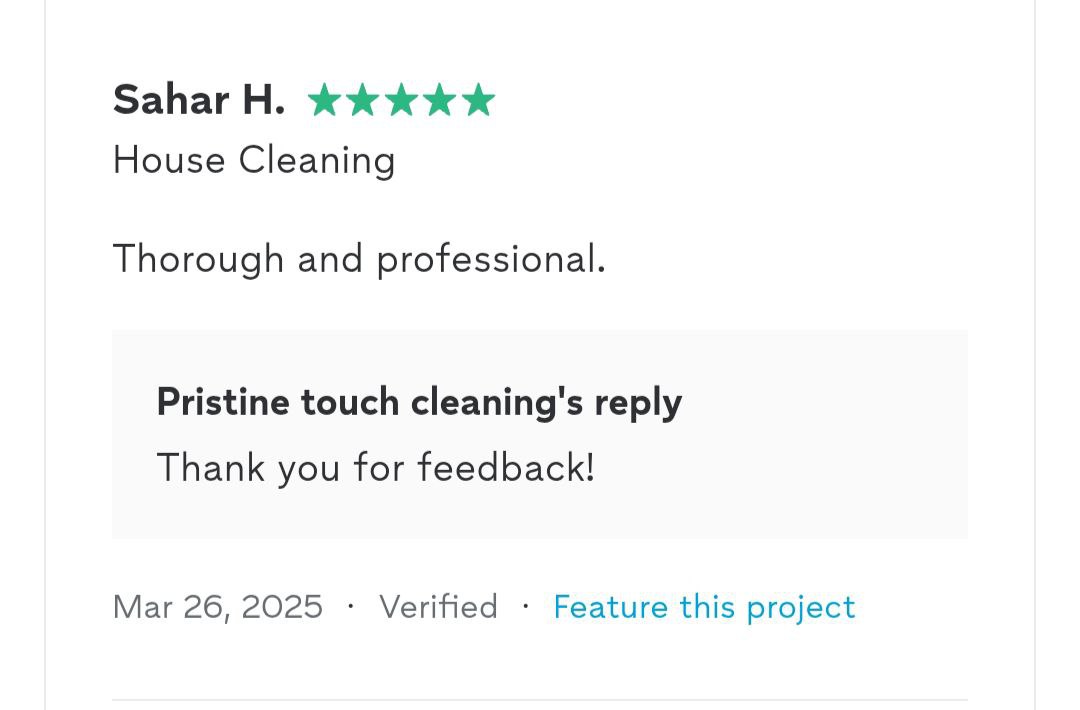Click the fourth green rating star
The height and width of the screenshot is (710, 1080).
click(440, 101)
